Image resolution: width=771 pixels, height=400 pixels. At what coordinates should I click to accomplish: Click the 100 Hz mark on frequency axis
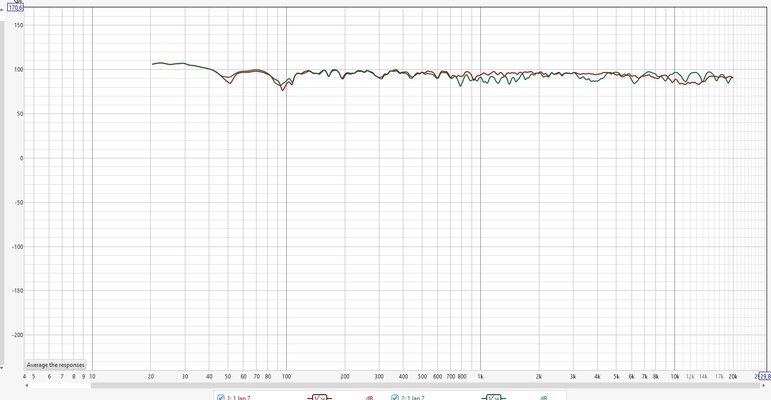(286, 376)
